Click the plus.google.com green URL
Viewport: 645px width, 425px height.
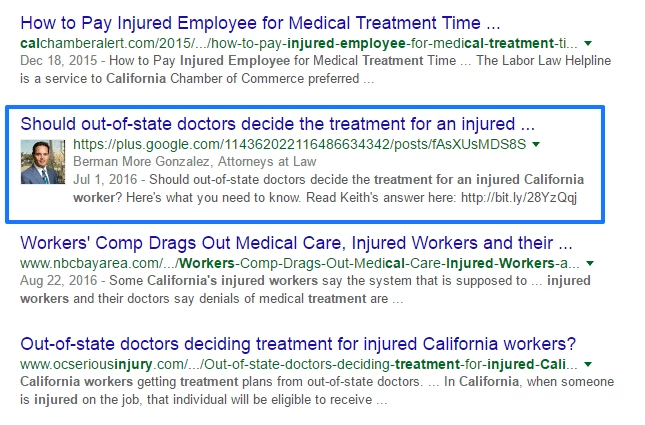tap(299, 144)
